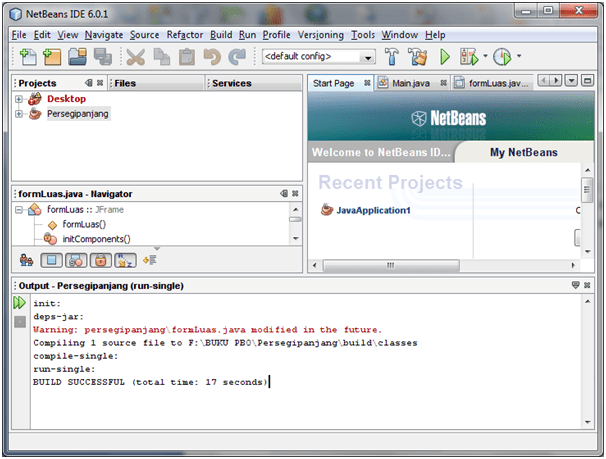Image resolution: width=606 pixels, height=459 pixels.
Task: Toggle Show Non-Public Members filter in Navigator
Action: pos(100,260)
